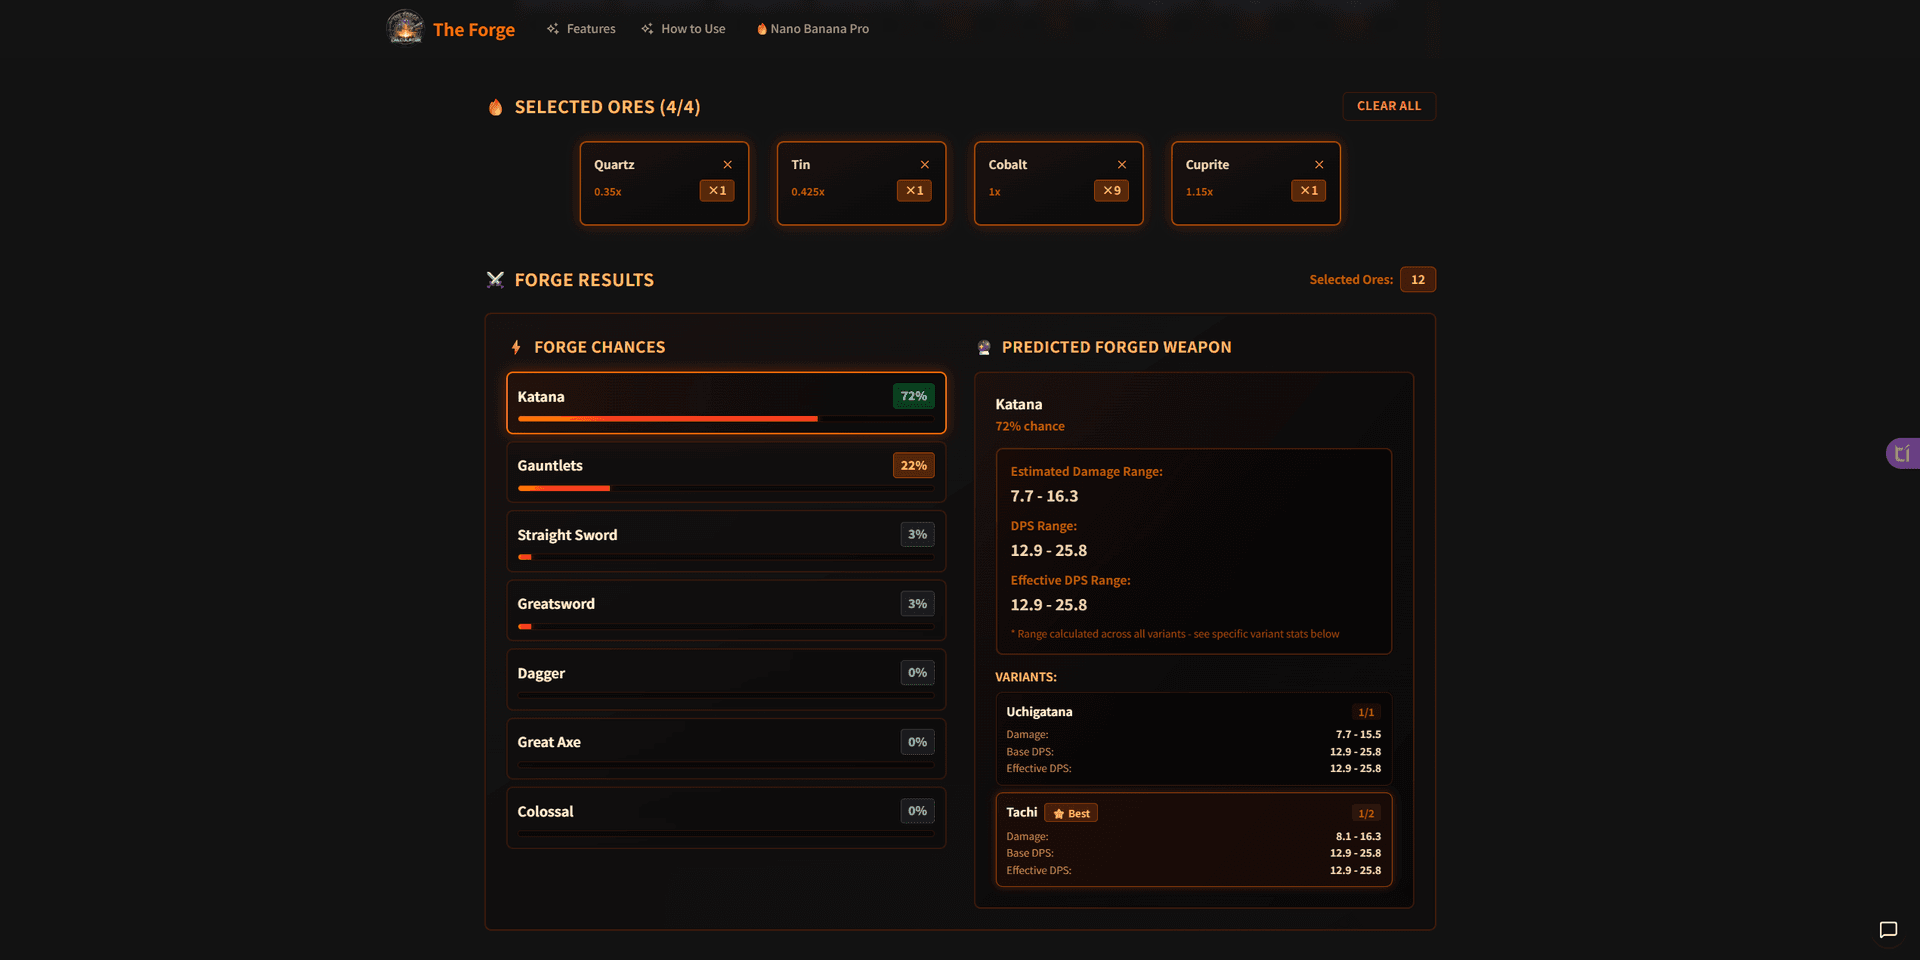Image resolution: width=1920 pixels, height=960 pixels.
Task: Click the lightning icon next to Forge Chances
Action: coord(516,347)
